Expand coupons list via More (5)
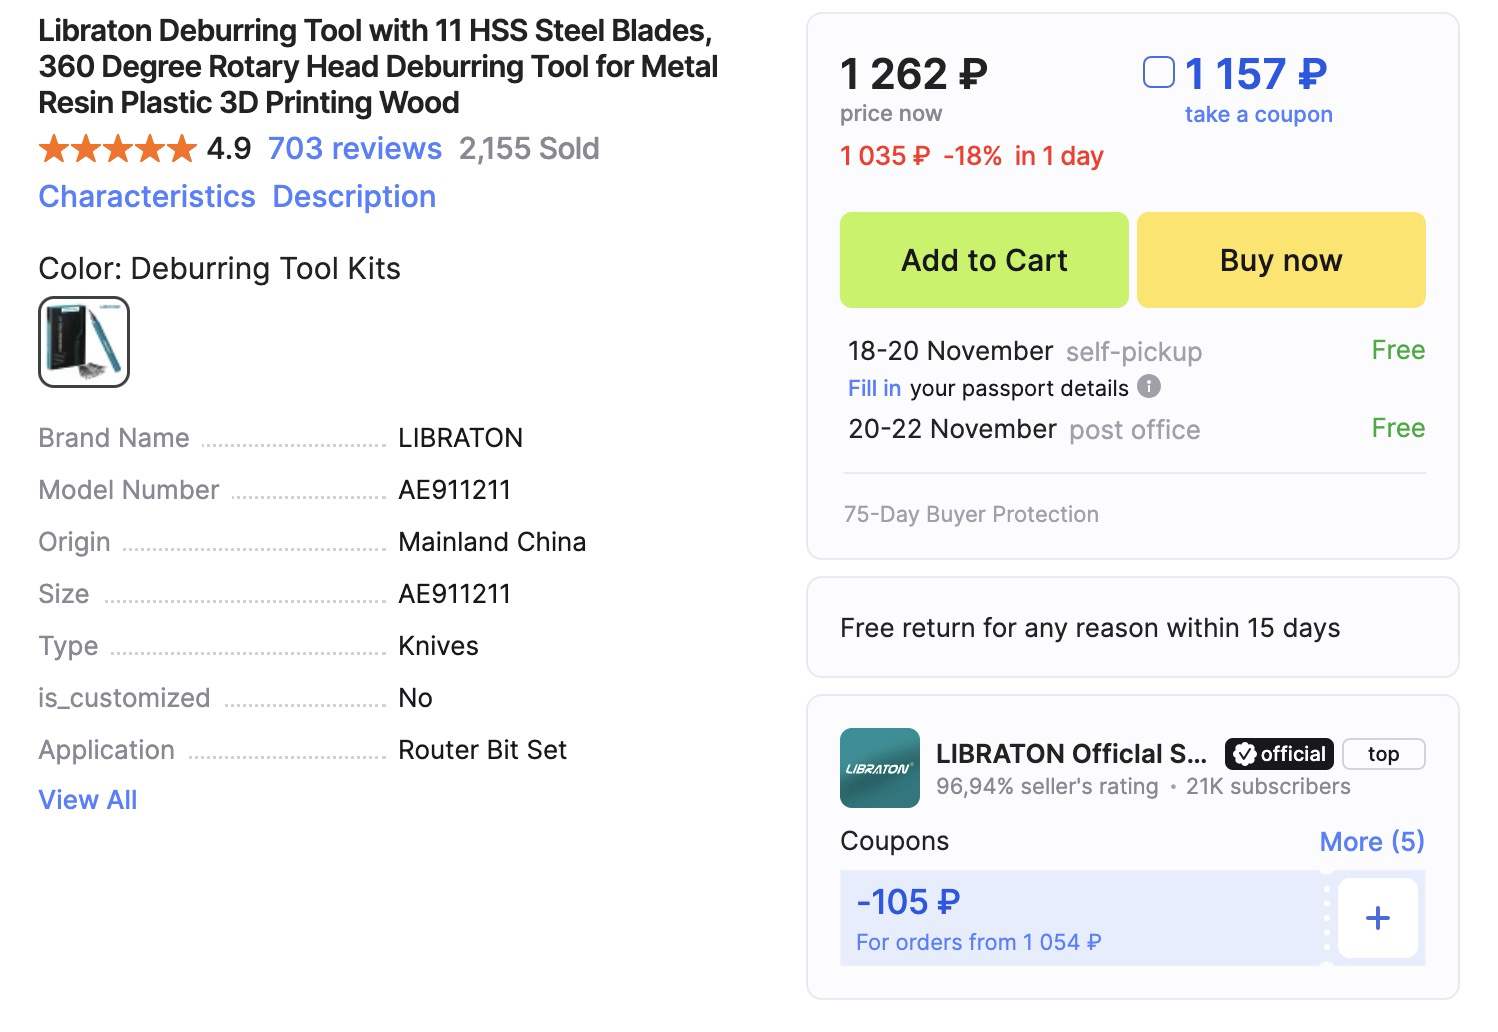1498x1032 pixels. click(x=1371, y=841)
